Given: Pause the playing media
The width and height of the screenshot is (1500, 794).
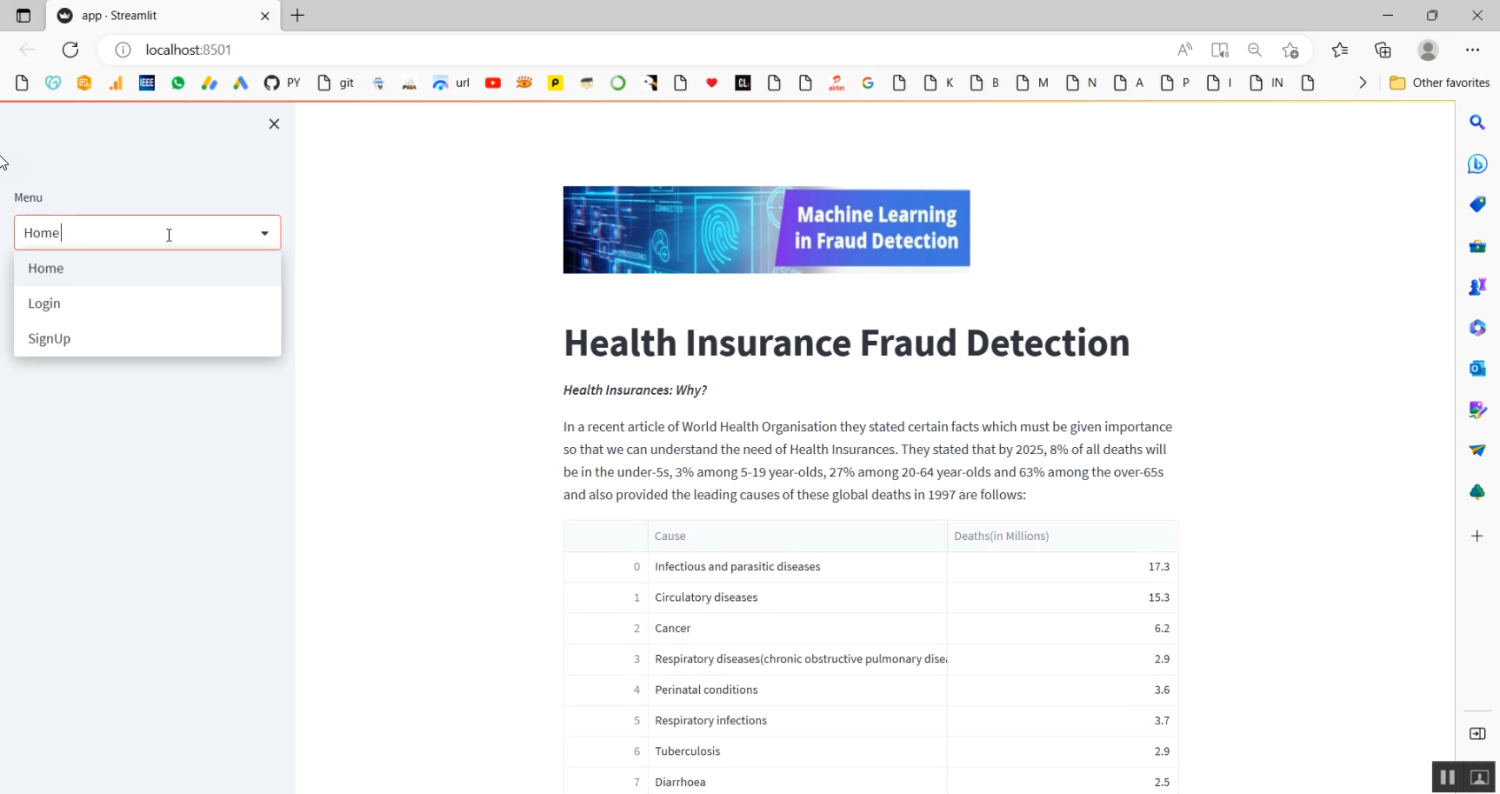Looking at the screenshot, I should 1447,776.
